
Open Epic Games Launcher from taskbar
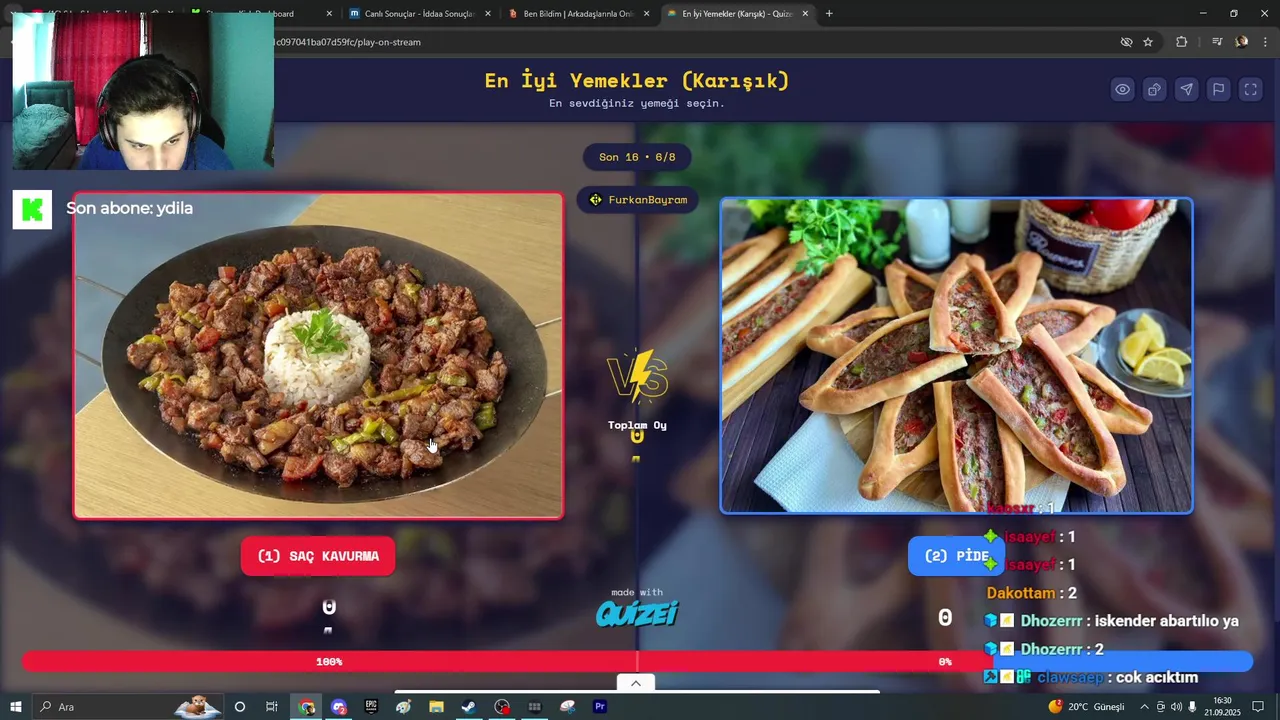(371, 707)
